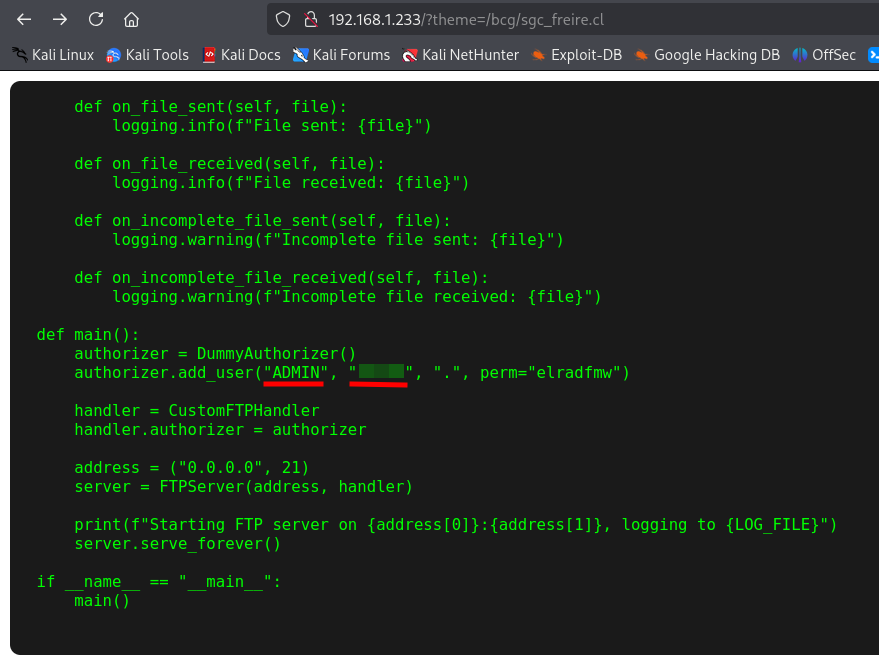The width and height of the screenshot is (879, 667).
Task: Open the Exploit-DB bookmark
Action: click(581, 55)
